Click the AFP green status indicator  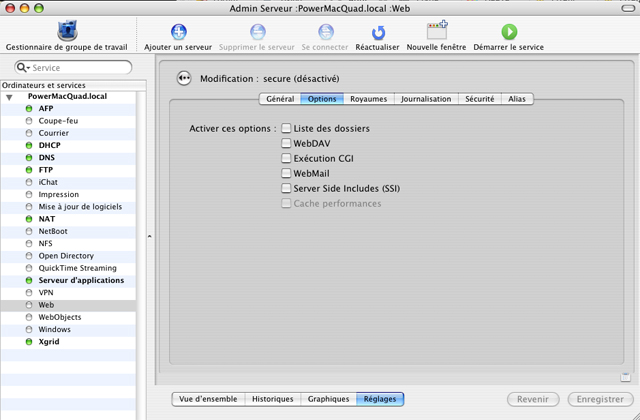pyautogui.click(x=29, y=109)
